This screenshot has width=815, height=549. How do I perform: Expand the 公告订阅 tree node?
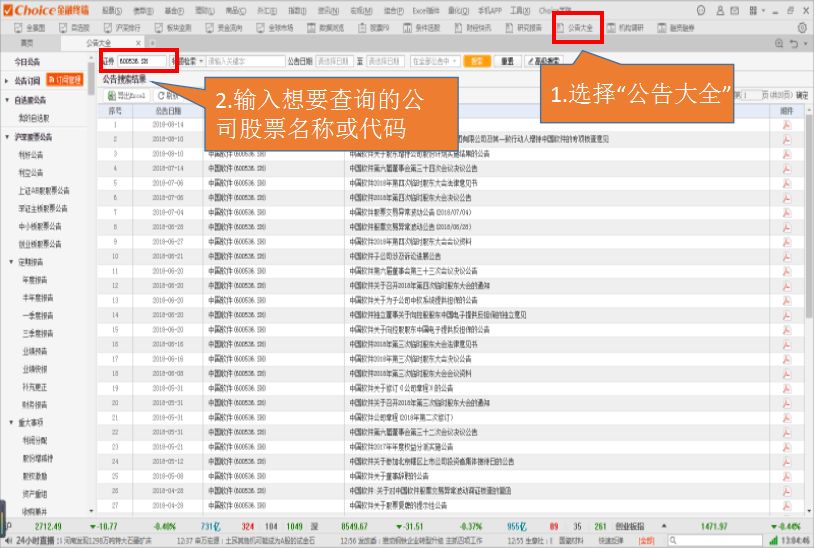click(x=7, y=81)
